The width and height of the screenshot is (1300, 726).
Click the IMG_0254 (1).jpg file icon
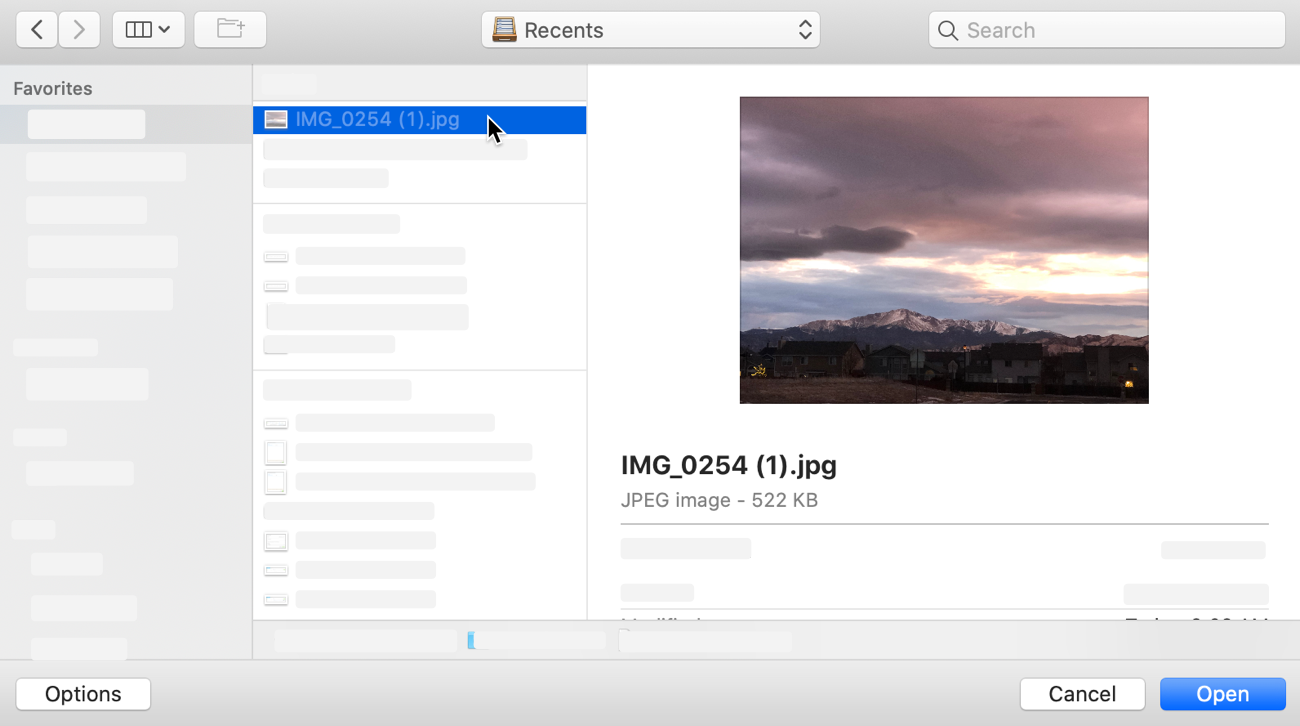(275, 120)
